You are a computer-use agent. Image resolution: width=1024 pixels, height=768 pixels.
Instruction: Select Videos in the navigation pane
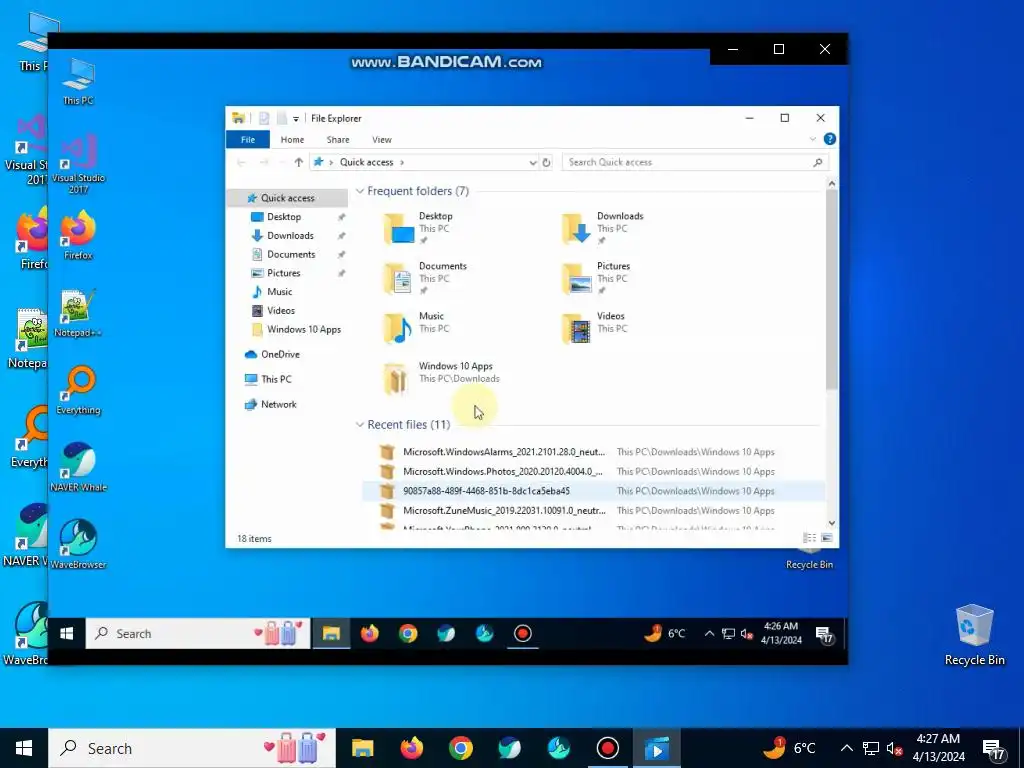pos(280,311)
